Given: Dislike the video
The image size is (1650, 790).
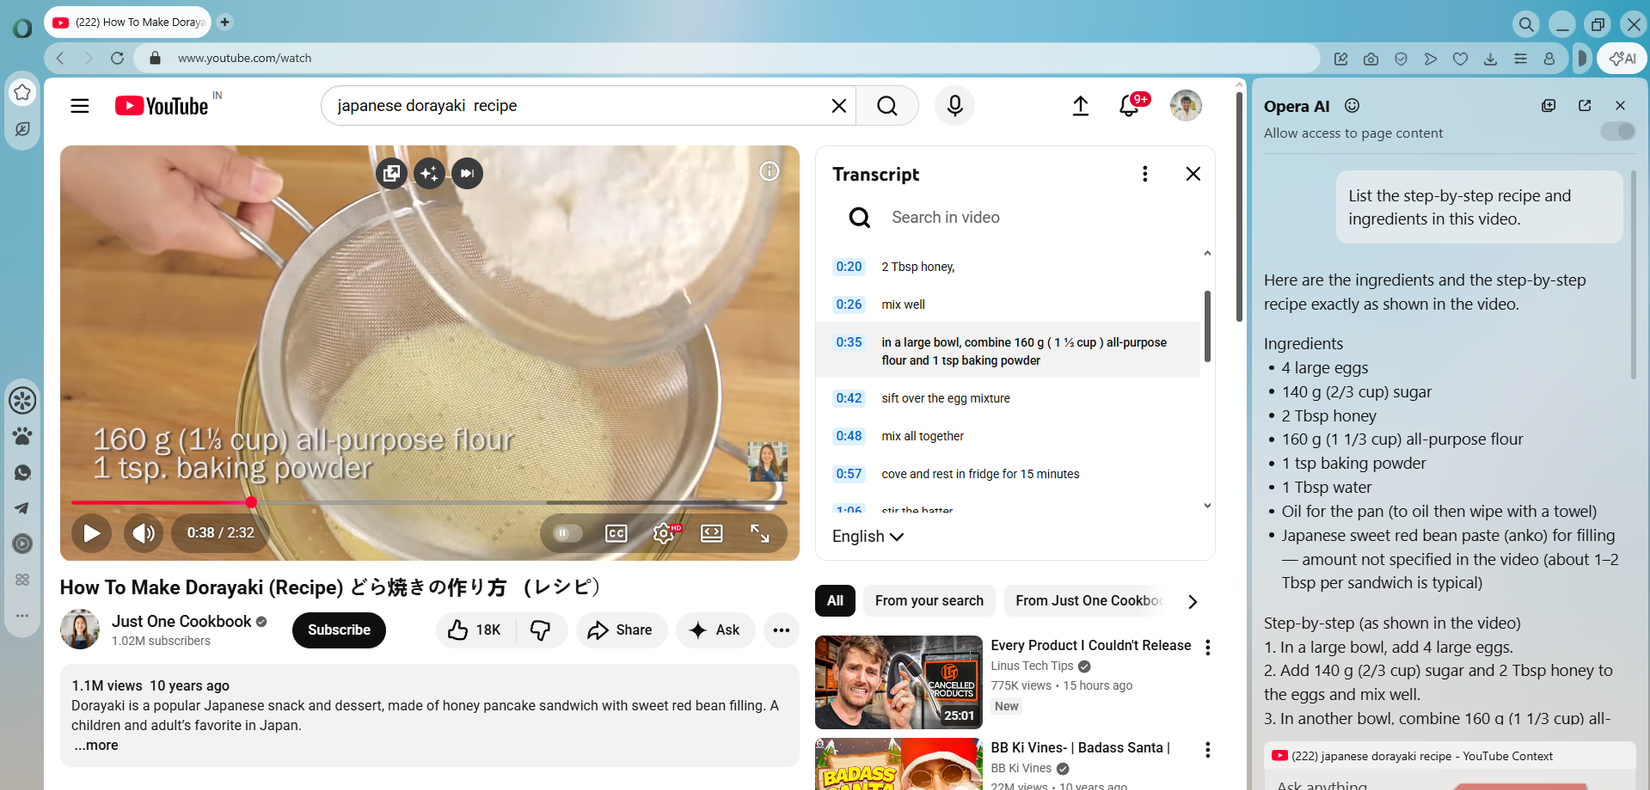Looking at the screenshot, I should click(x=541, y=630).
